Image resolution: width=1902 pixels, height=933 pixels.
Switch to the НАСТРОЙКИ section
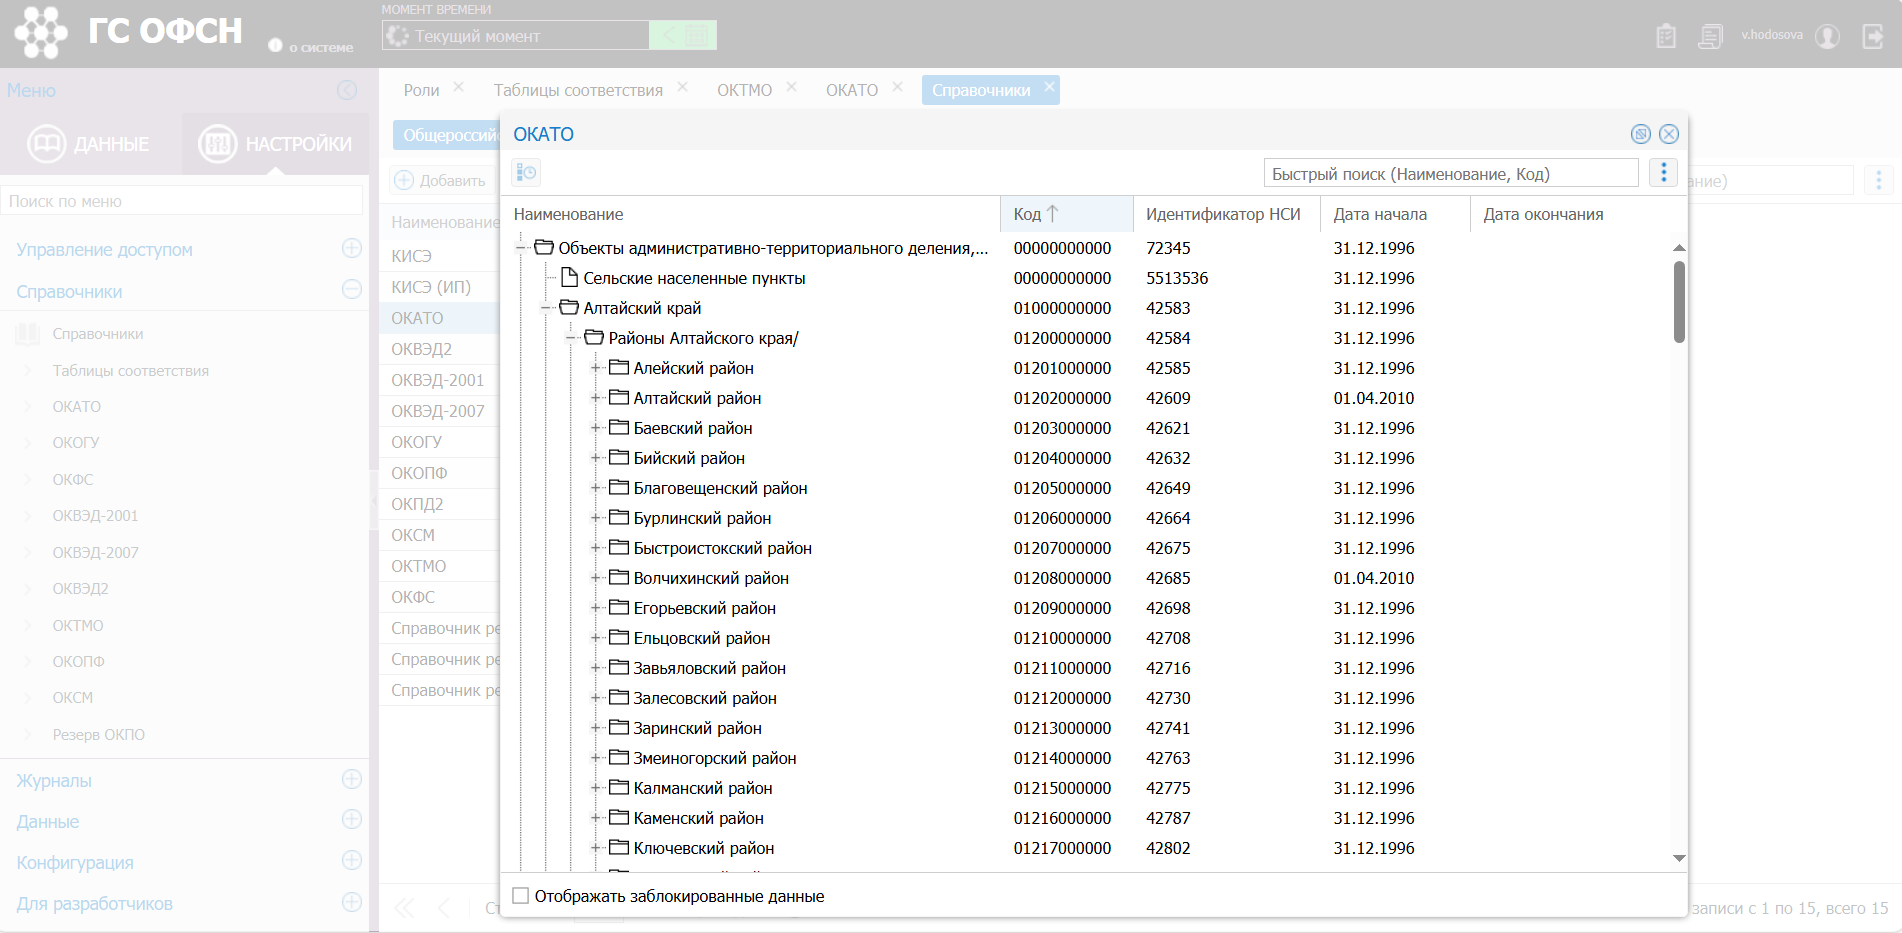[275, 144]
